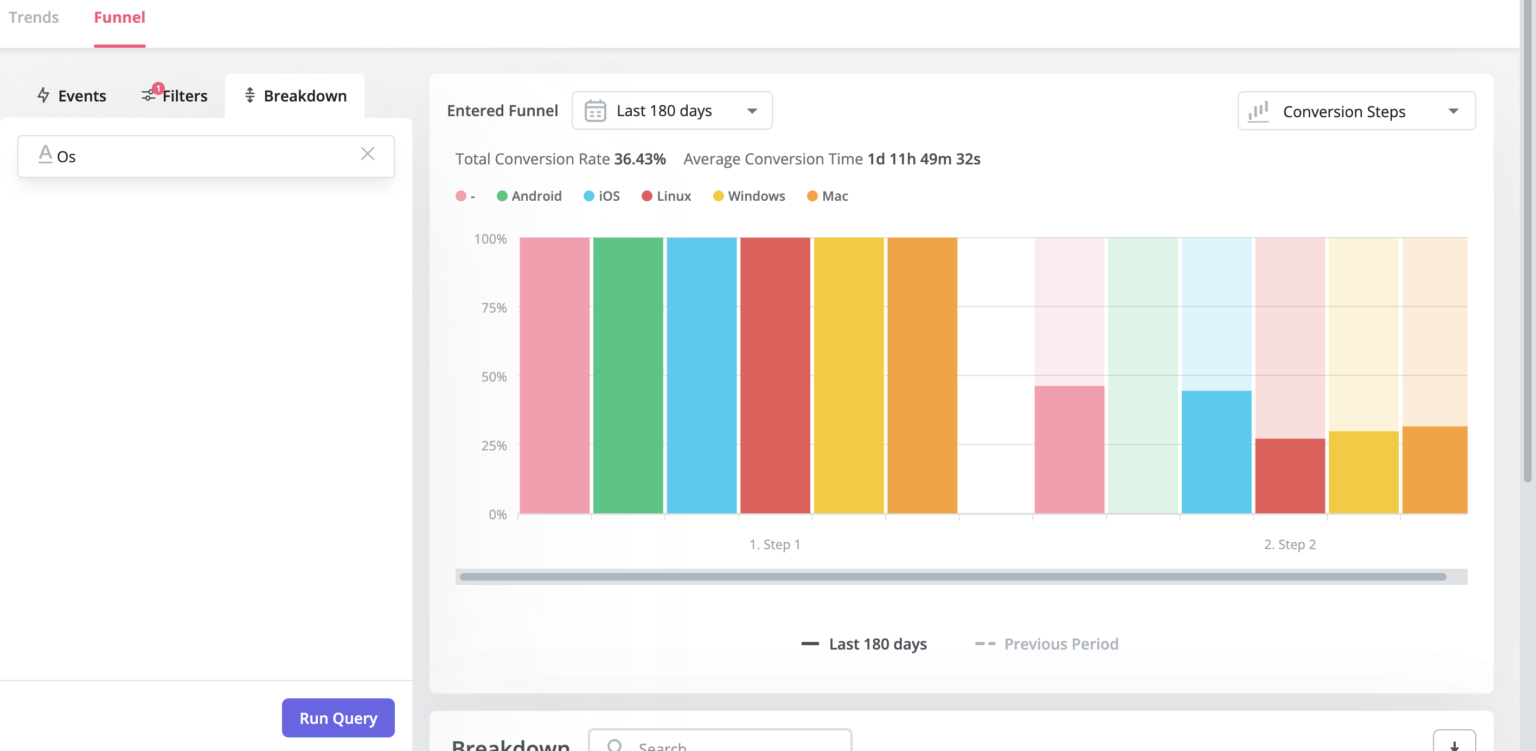Click the bar chart icon beside Conversion Steps
1536x751 pixels.
coord(1258,110)
